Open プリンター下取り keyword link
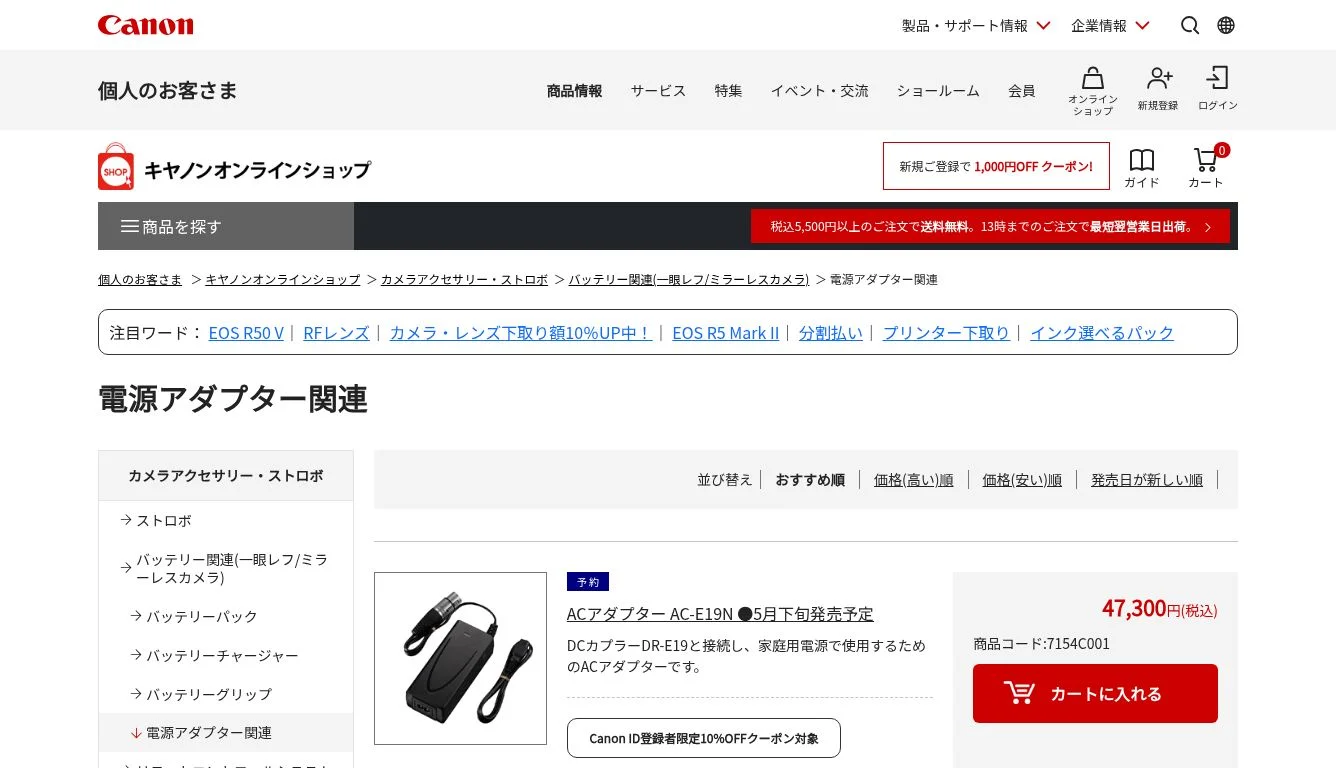 (x=946, y=333)
